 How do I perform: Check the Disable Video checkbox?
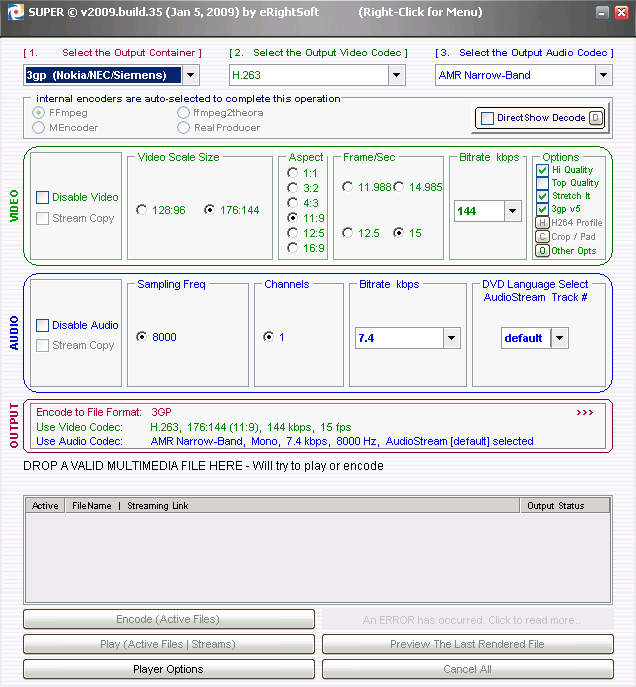tap(42, 198)
